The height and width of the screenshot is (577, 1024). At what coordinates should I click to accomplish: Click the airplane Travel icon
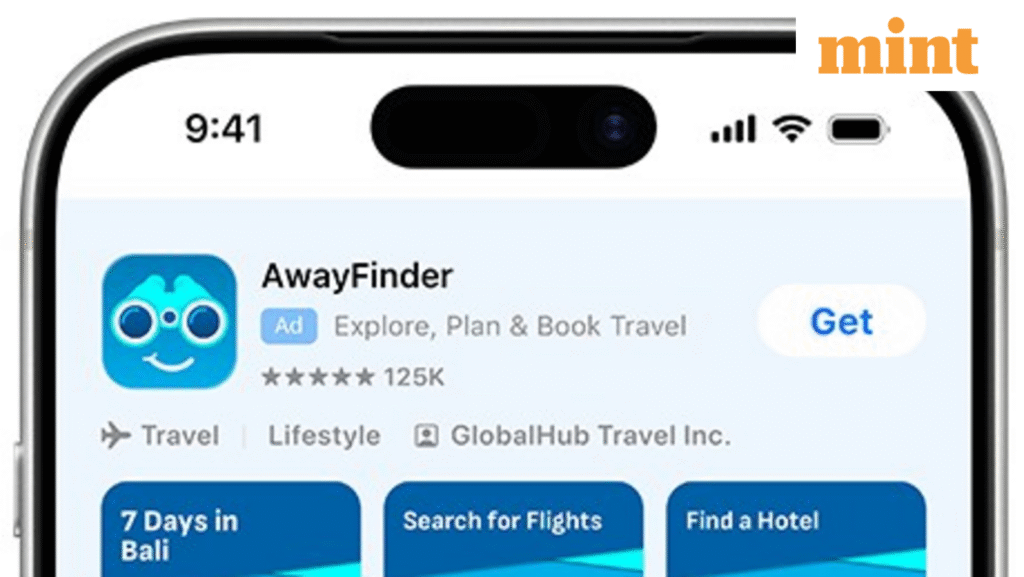116,435
